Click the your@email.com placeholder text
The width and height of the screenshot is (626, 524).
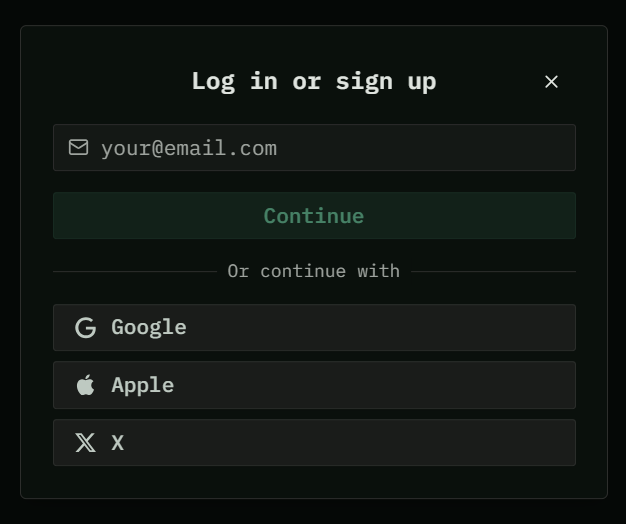click(x=189, y=148)
